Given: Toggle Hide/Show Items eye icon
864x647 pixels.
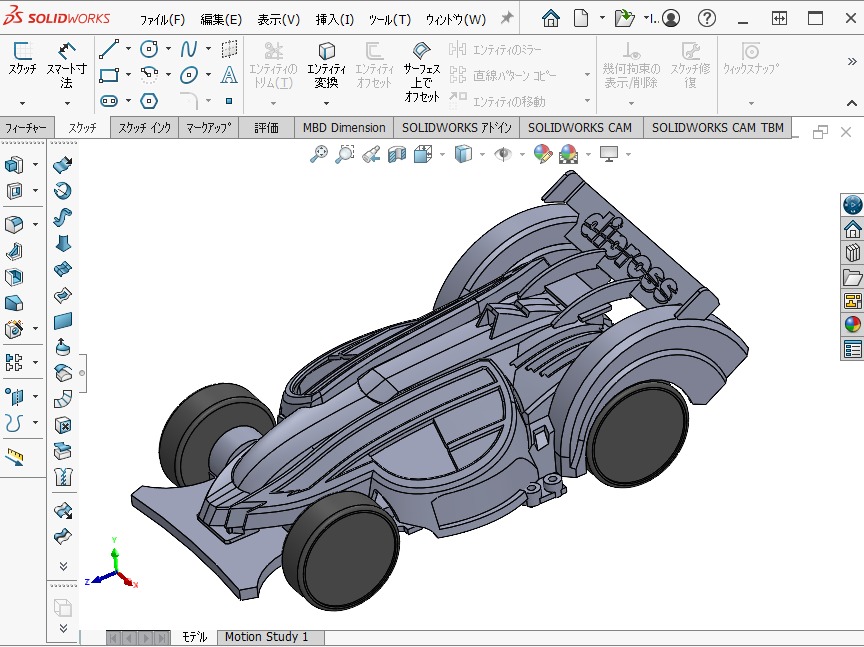Looking at the screenshot, I should click(x=503, y=154).
